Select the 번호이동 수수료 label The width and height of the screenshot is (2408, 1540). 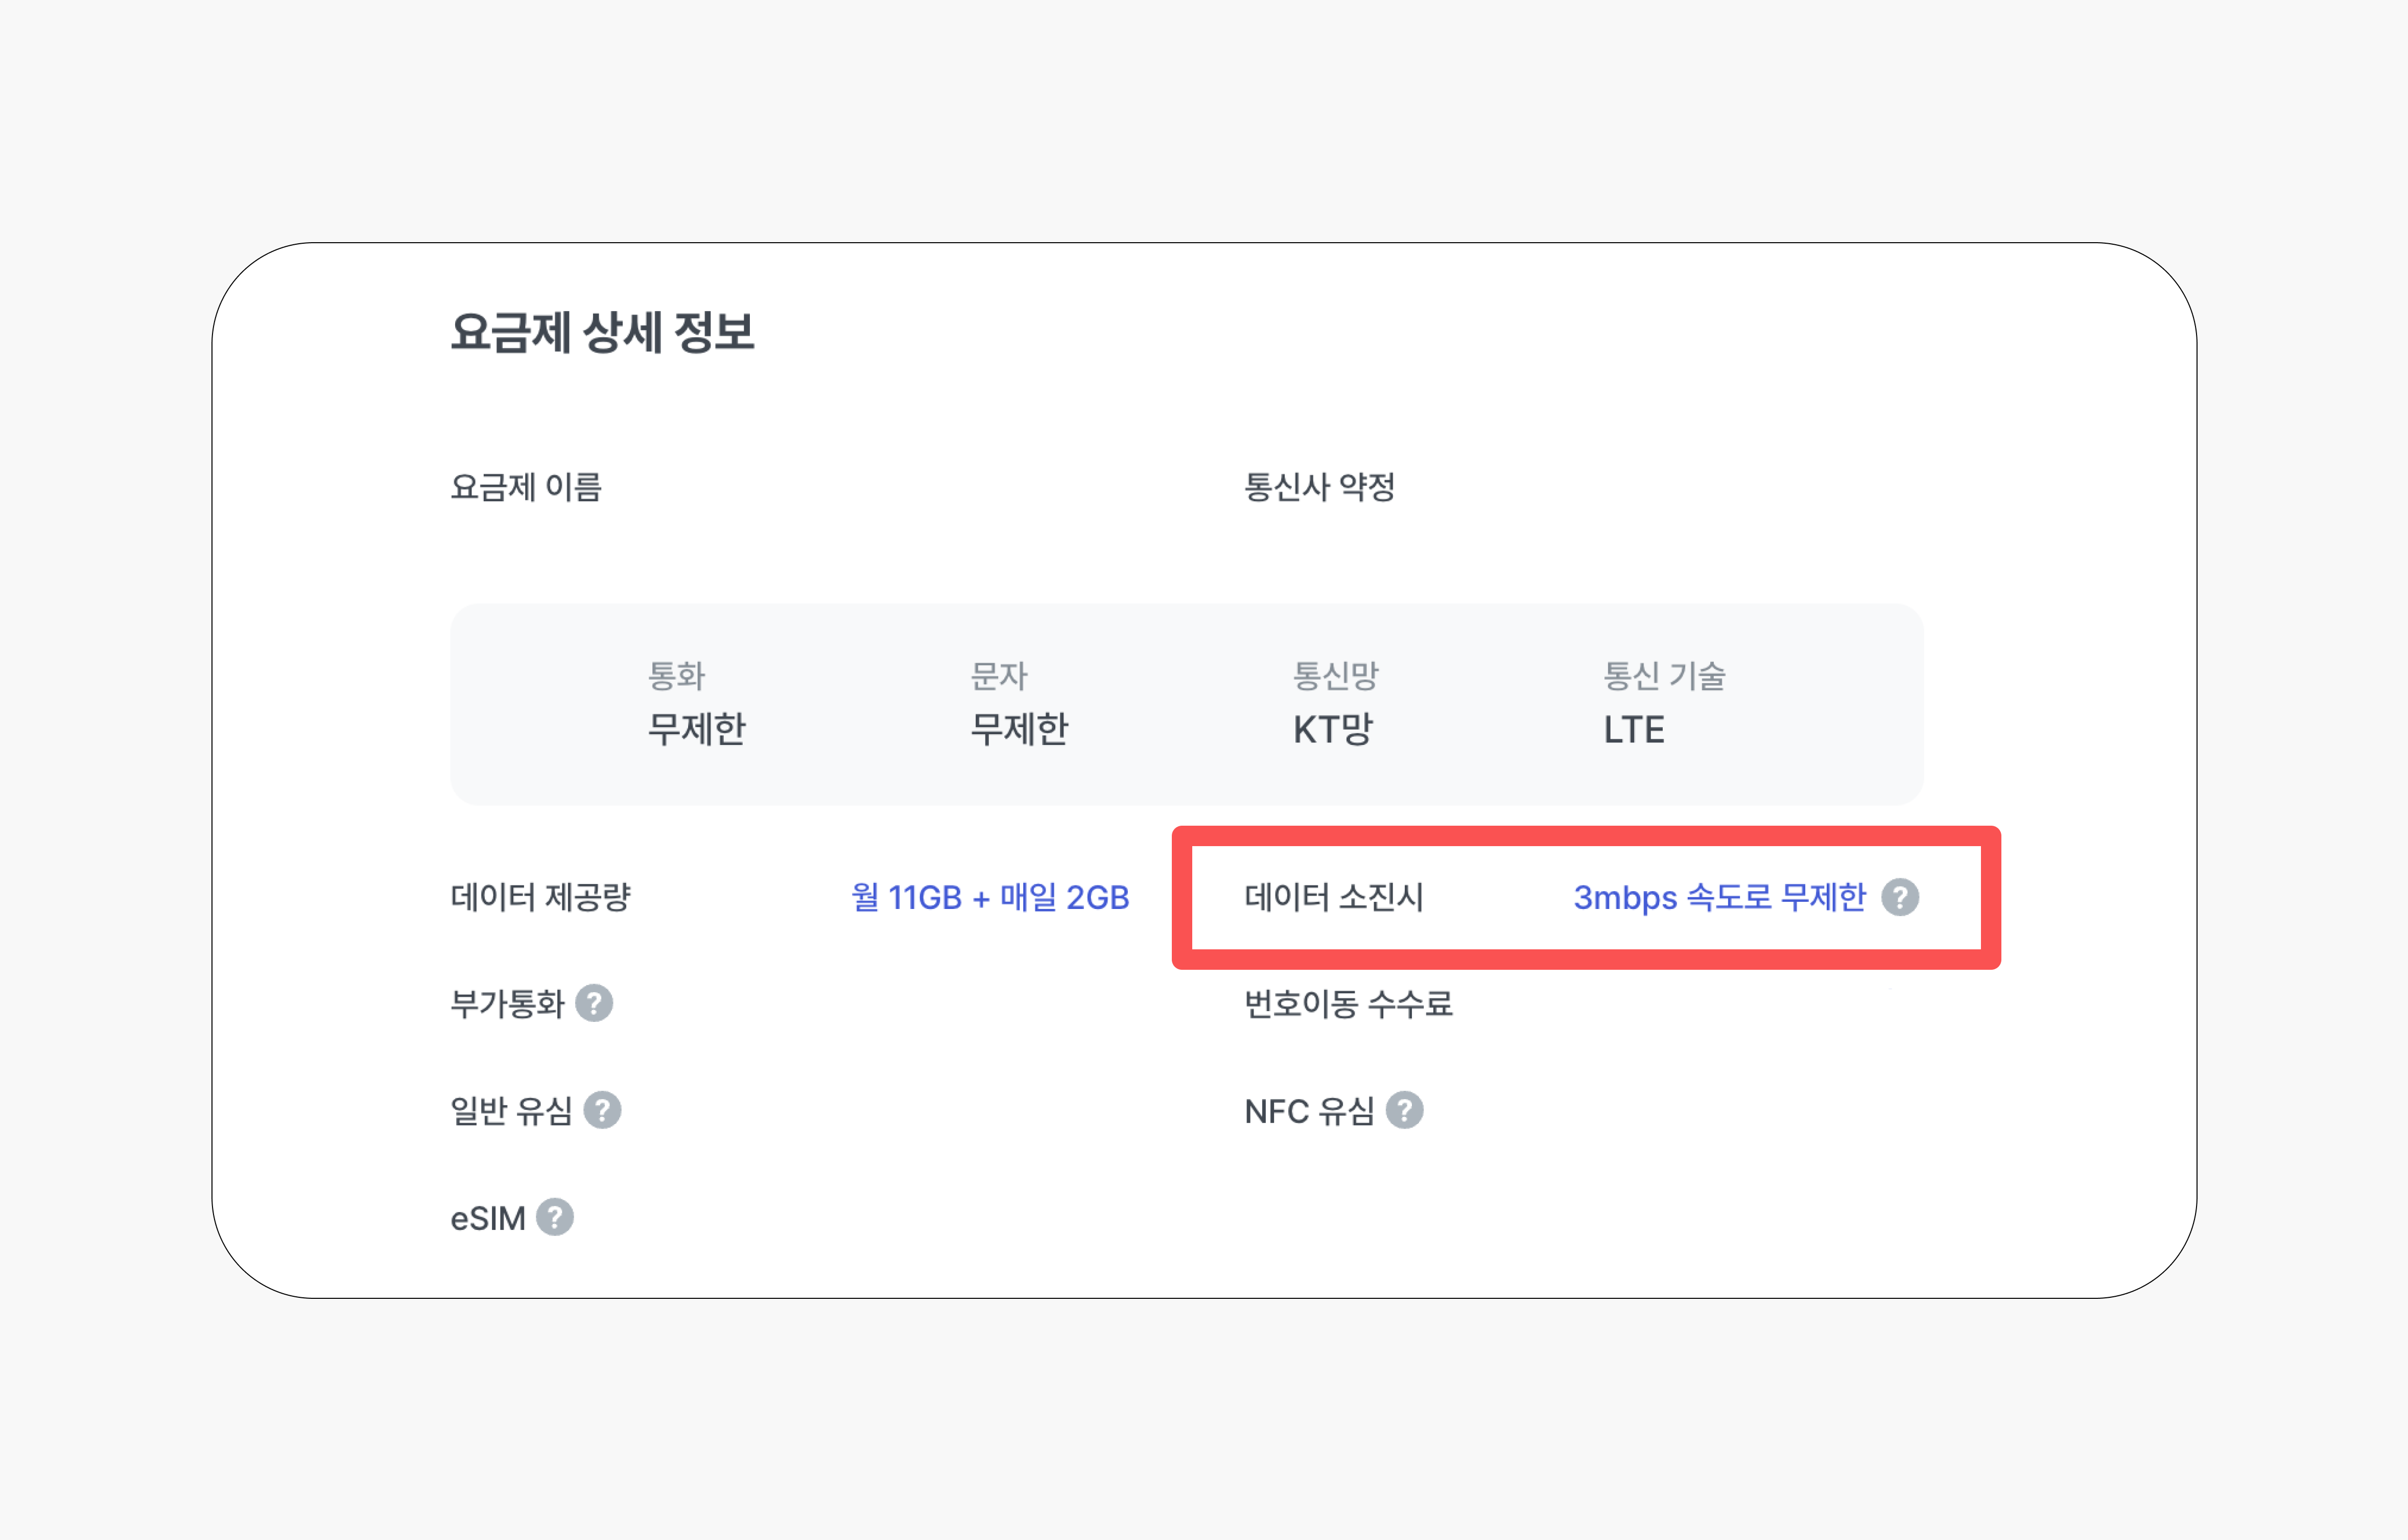1348,1003
